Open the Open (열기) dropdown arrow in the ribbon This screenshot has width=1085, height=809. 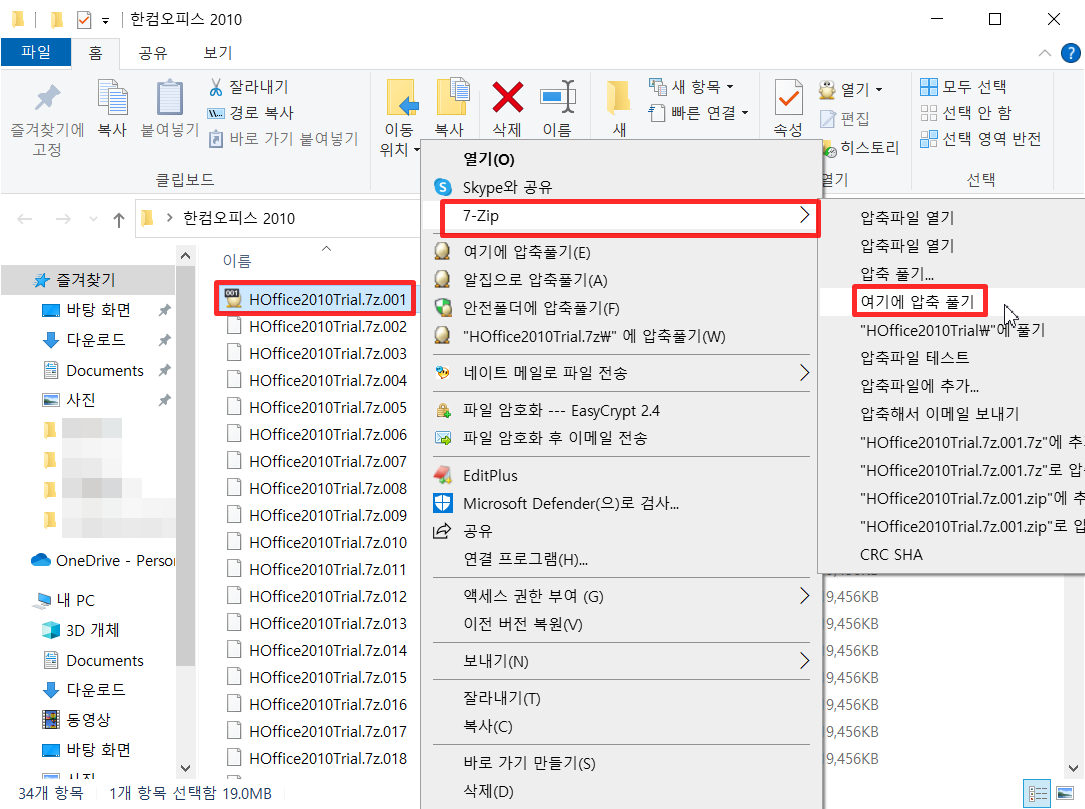point(879,89)
